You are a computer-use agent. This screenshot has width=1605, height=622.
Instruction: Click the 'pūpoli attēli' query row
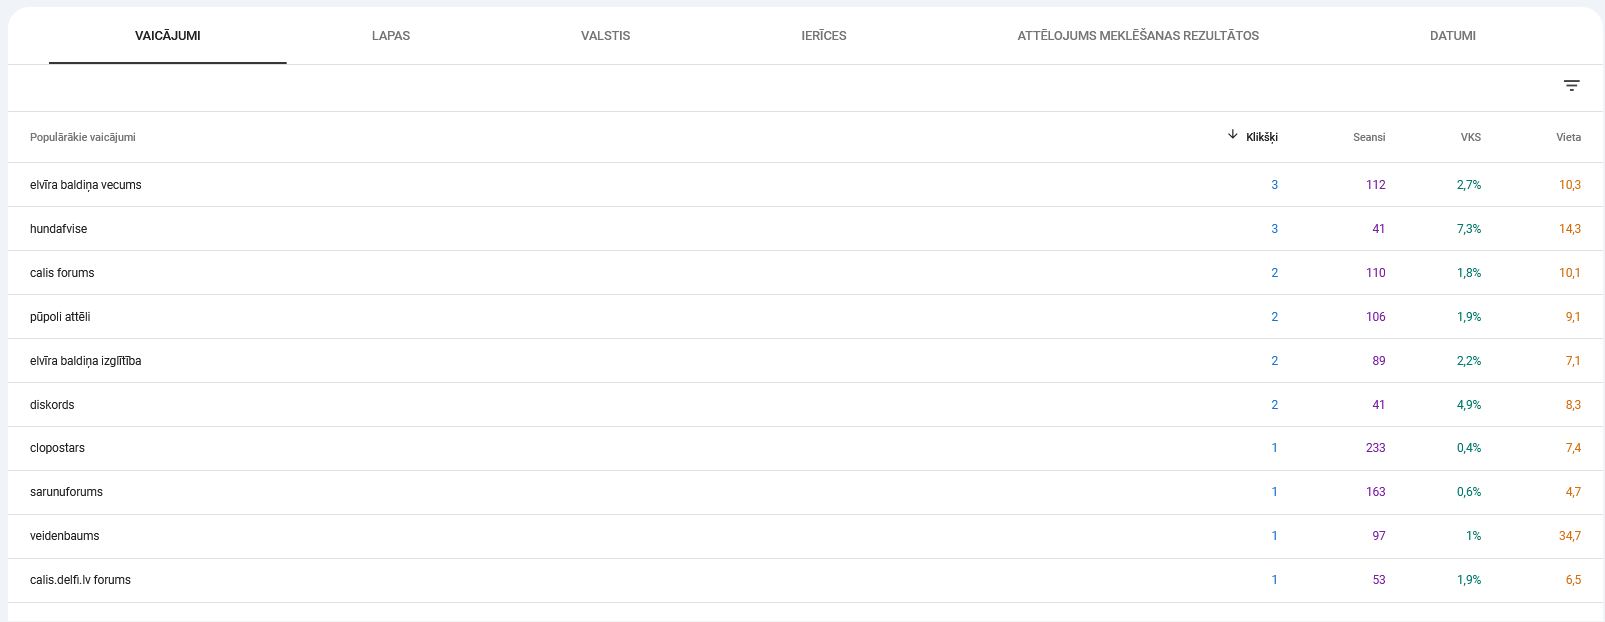tap(60, 317)
